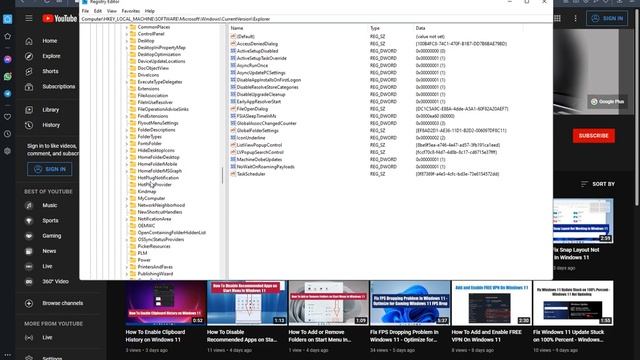Open Music under Best of YouTube
This screenshot has width=640, height=360.
pos(50,205)
